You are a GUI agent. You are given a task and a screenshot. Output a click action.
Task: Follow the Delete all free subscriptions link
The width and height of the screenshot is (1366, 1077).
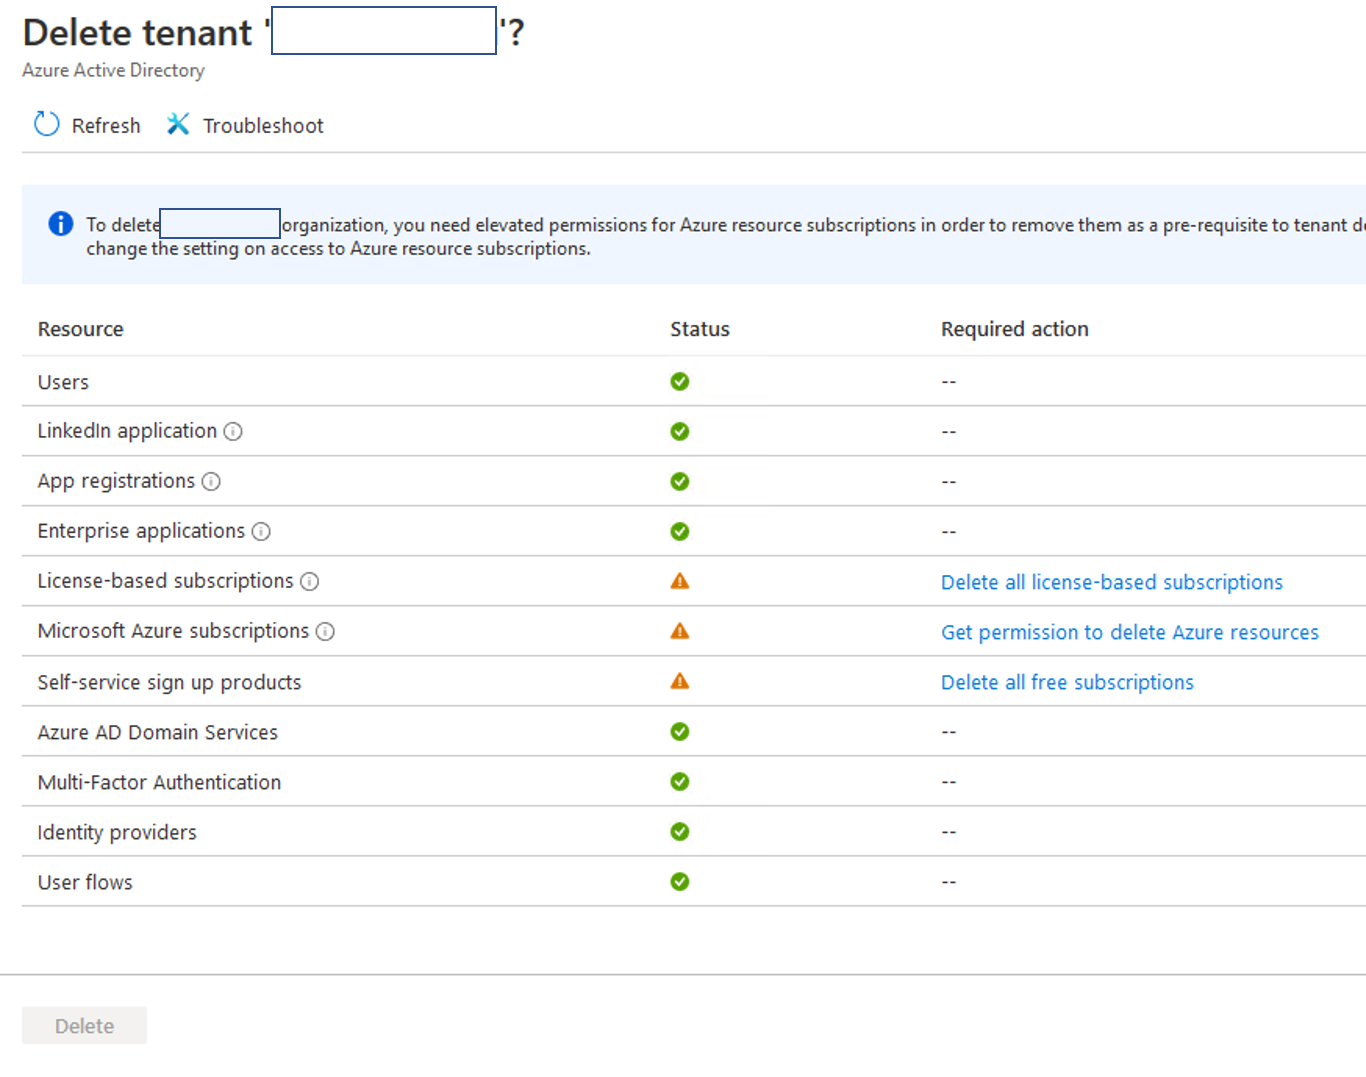(x=1067, y=682)
